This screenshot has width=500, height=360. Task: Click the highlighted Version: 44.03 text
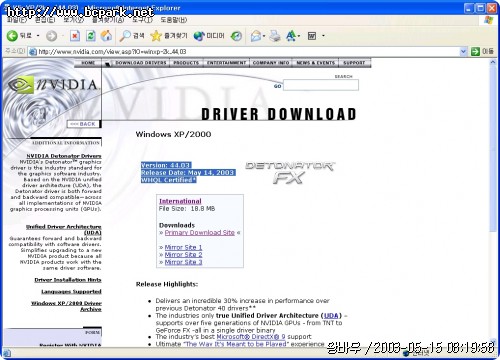166,165
